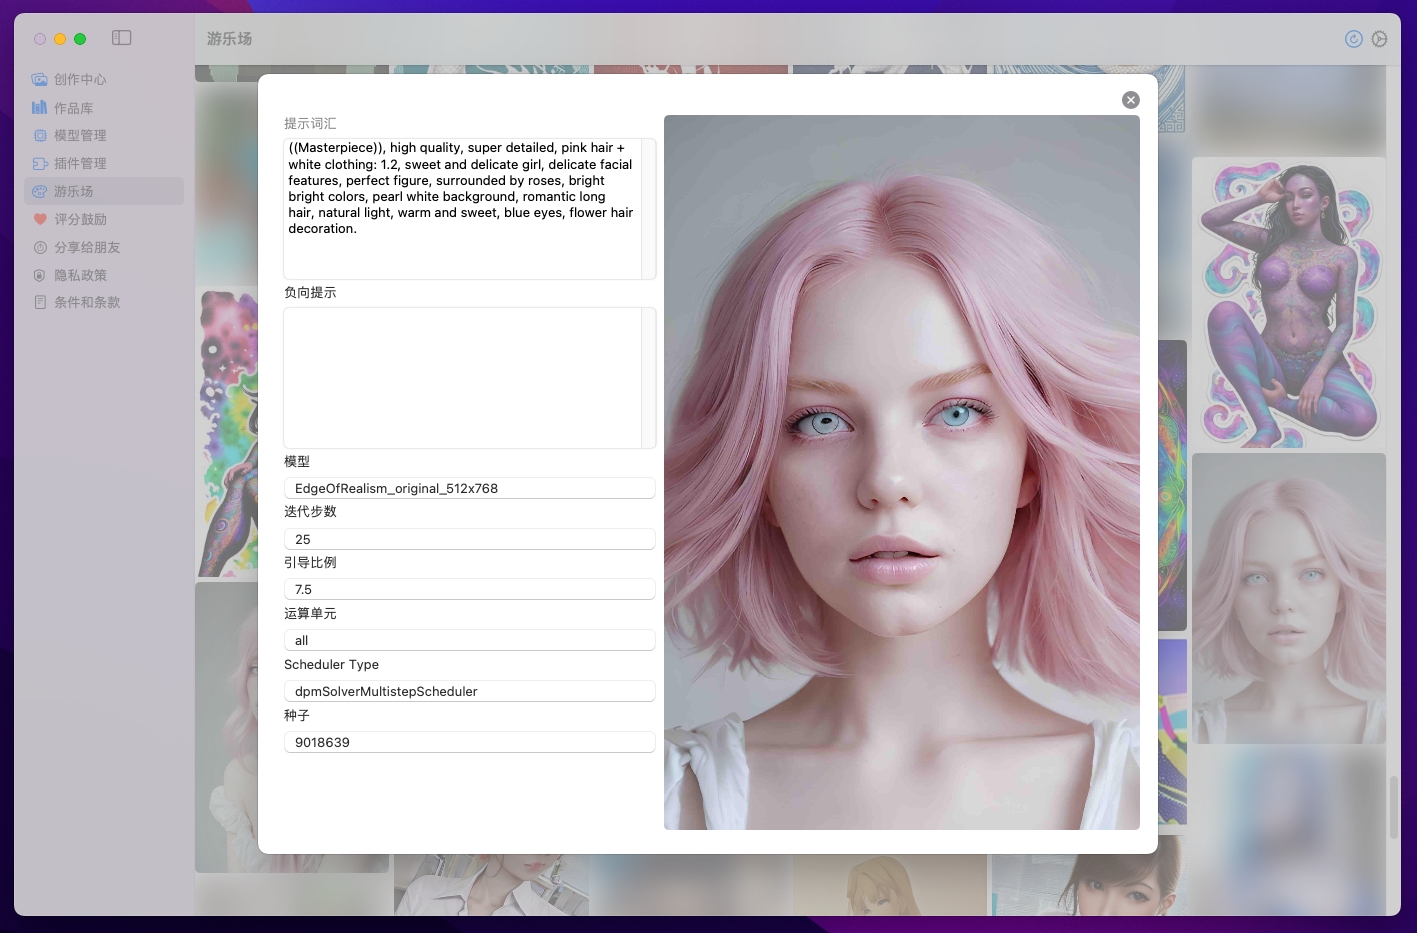Image resolution: width=1417 pixels, height=933 pixels.
Task: Click the 评分鼓励 heart item
Action: 80,219
